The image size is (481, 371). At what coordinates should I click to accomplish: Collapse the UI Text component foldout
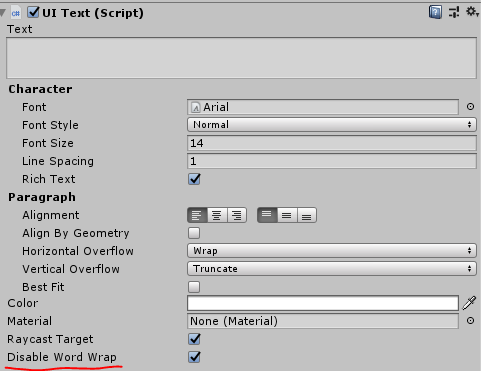coord(3,13)
